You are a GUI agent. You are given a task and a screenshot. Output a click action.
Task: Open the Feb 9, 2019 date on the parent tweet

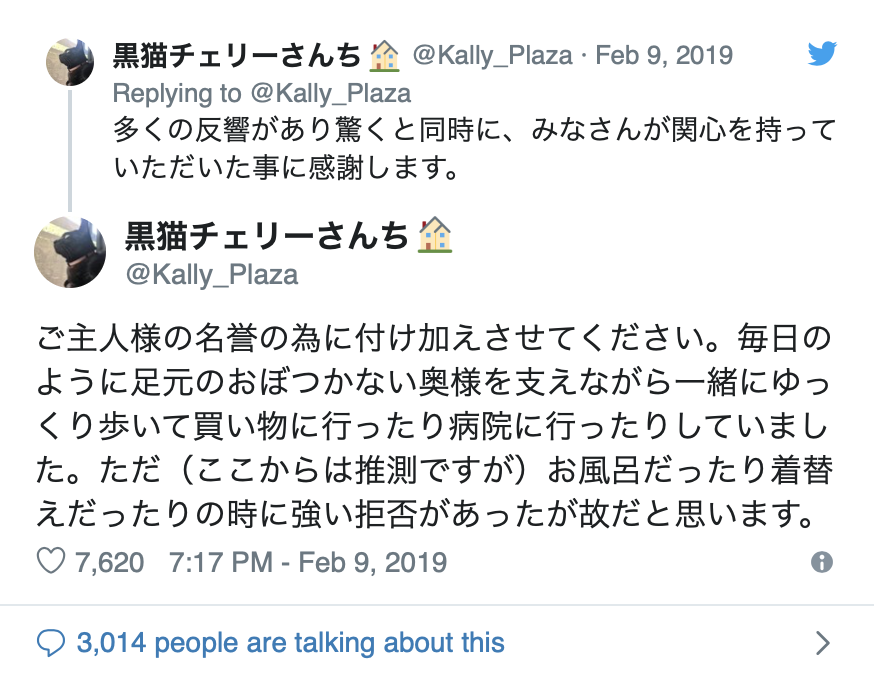pos(664,55)
